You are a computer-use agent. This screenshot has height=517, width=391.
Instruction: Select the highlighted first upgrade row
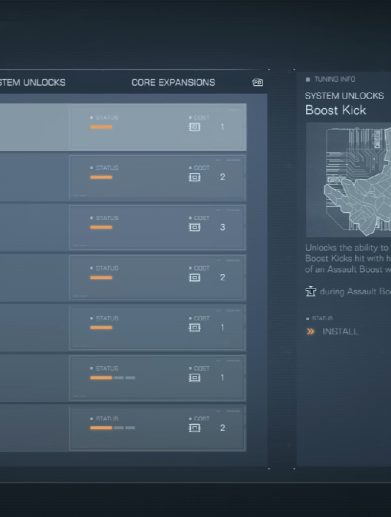click(123, 127)
